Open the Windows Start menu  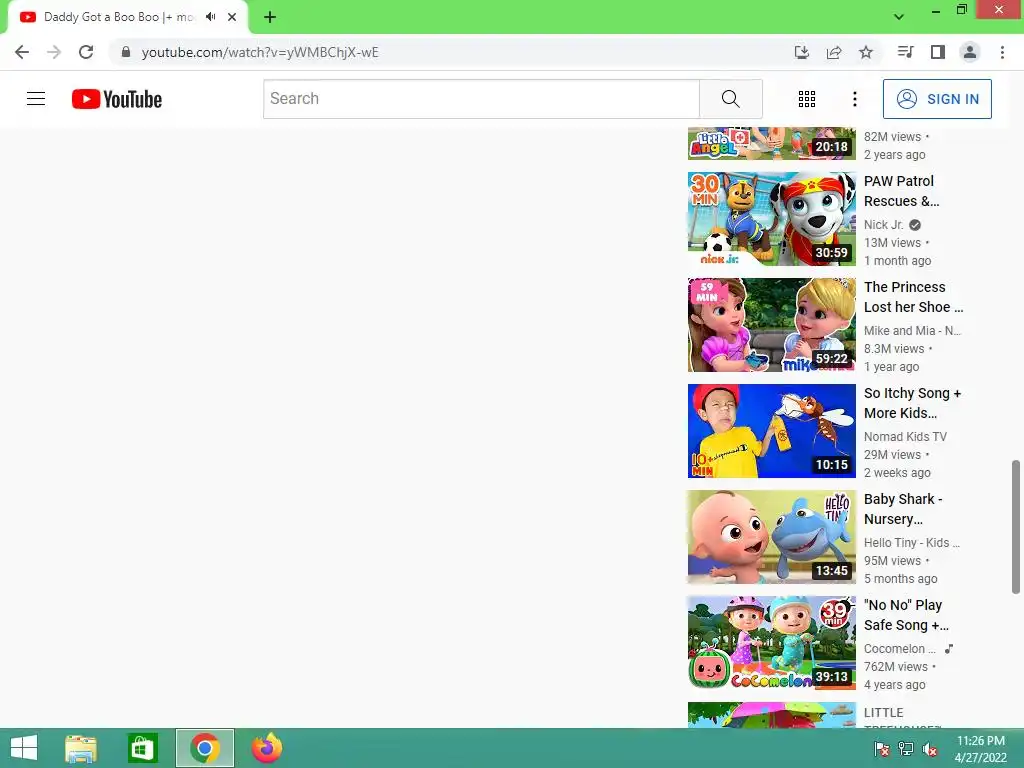click(x=24, y=748)
